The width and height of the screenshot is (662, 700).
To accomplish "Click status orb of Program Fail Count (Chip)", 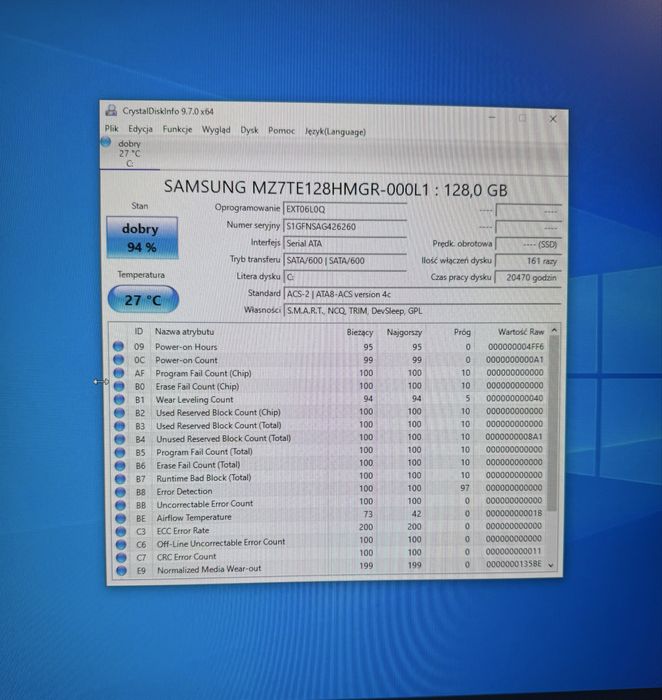I will pos(119,372).
